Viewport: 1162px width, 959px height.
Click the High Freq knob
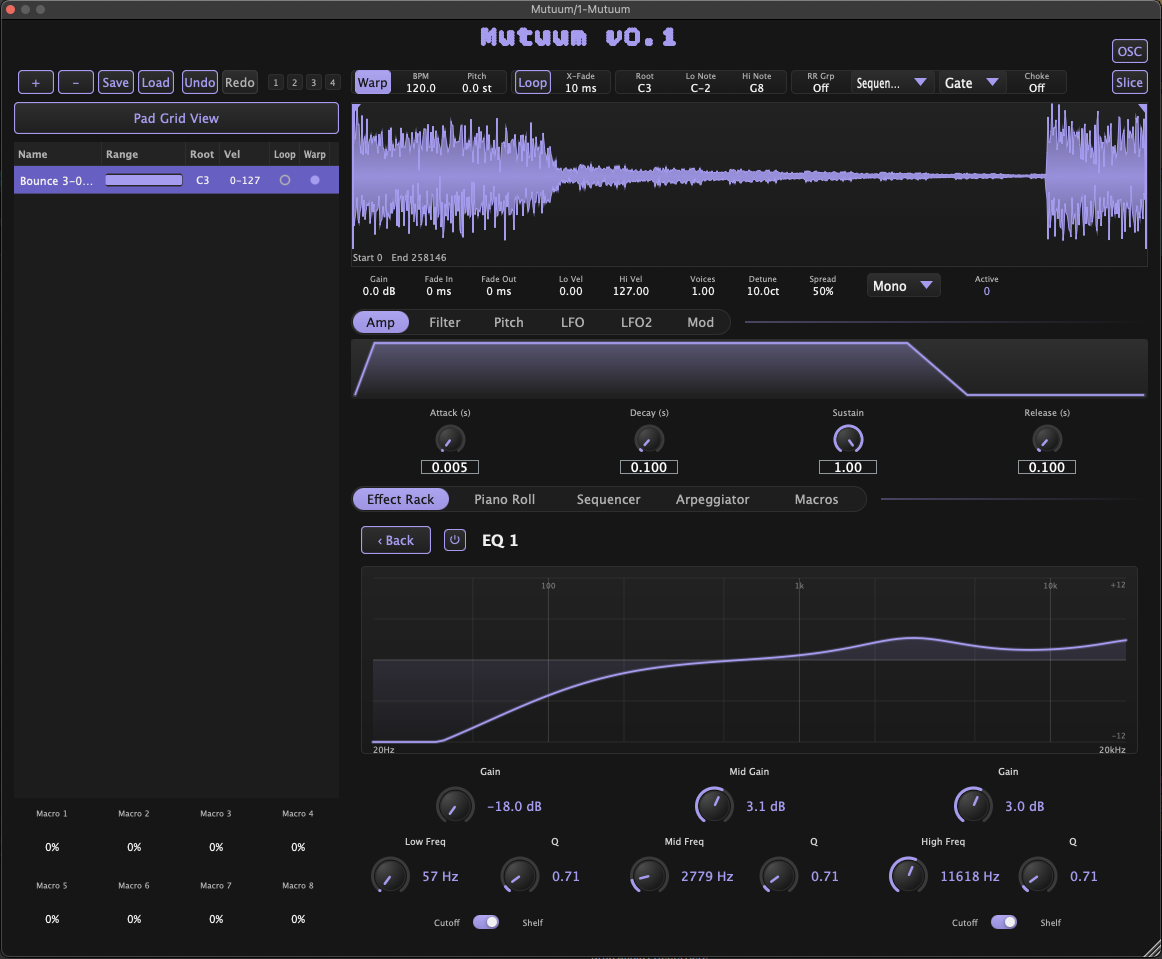pyautogui.click(x=909, y=876)
